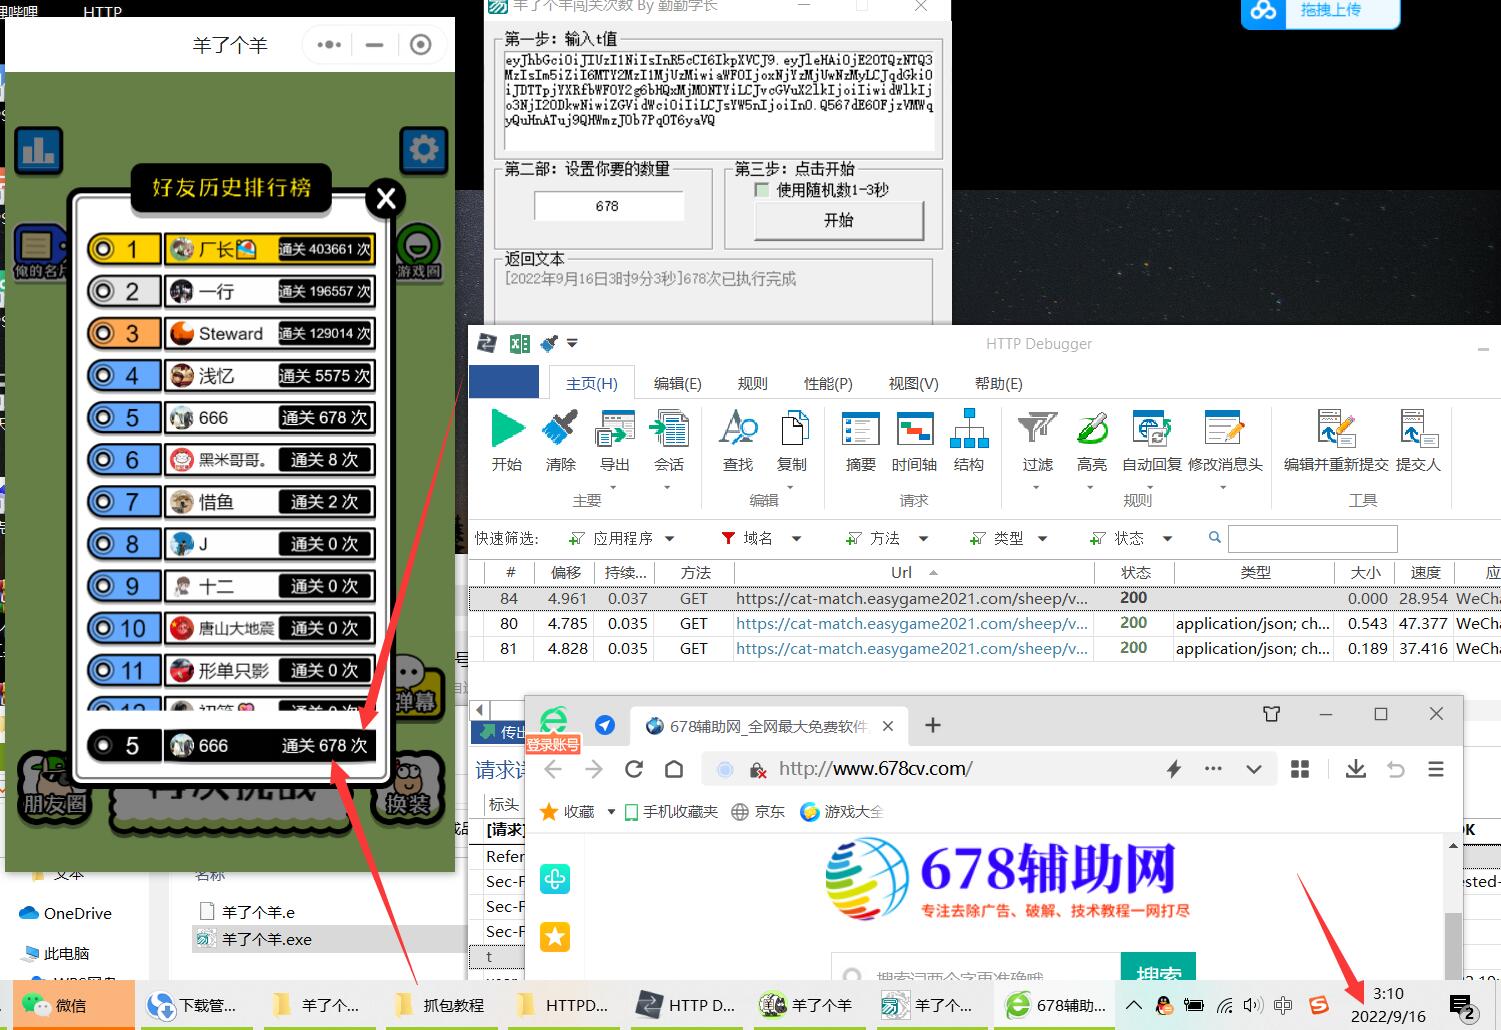The width and height of the screenshot is (1501, 1030).
Task: Expand the Method (方法) filter dropdown
Action: coord(923,538)
